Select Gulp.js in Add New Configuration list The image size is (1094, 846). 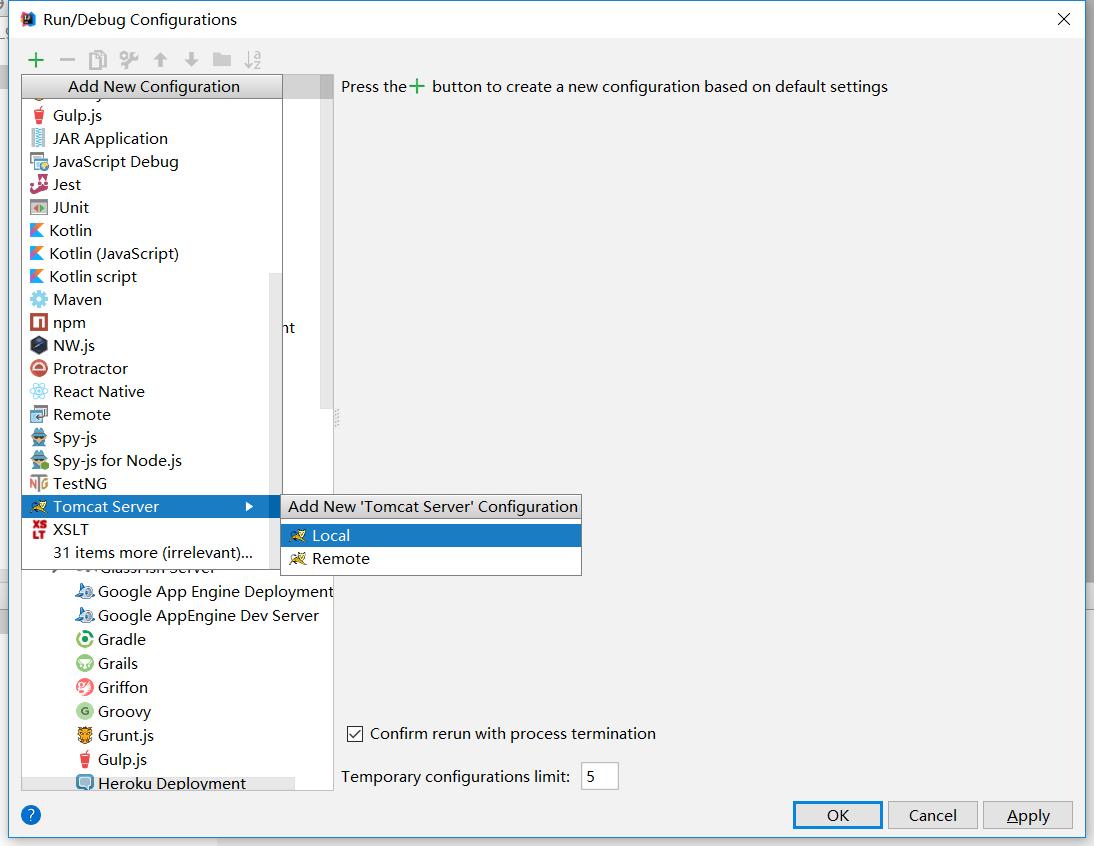click(152, 115)
